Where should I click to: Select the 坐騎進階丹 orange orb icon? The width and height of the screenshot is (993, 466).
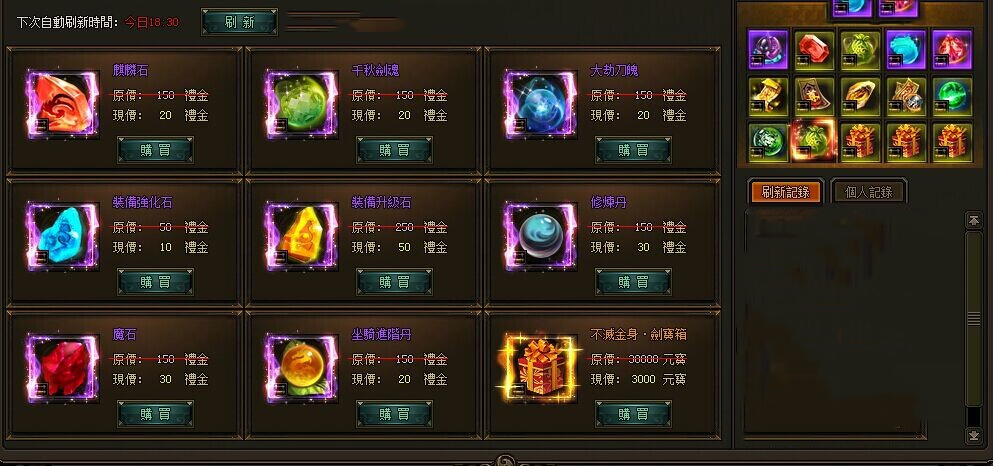301,368
